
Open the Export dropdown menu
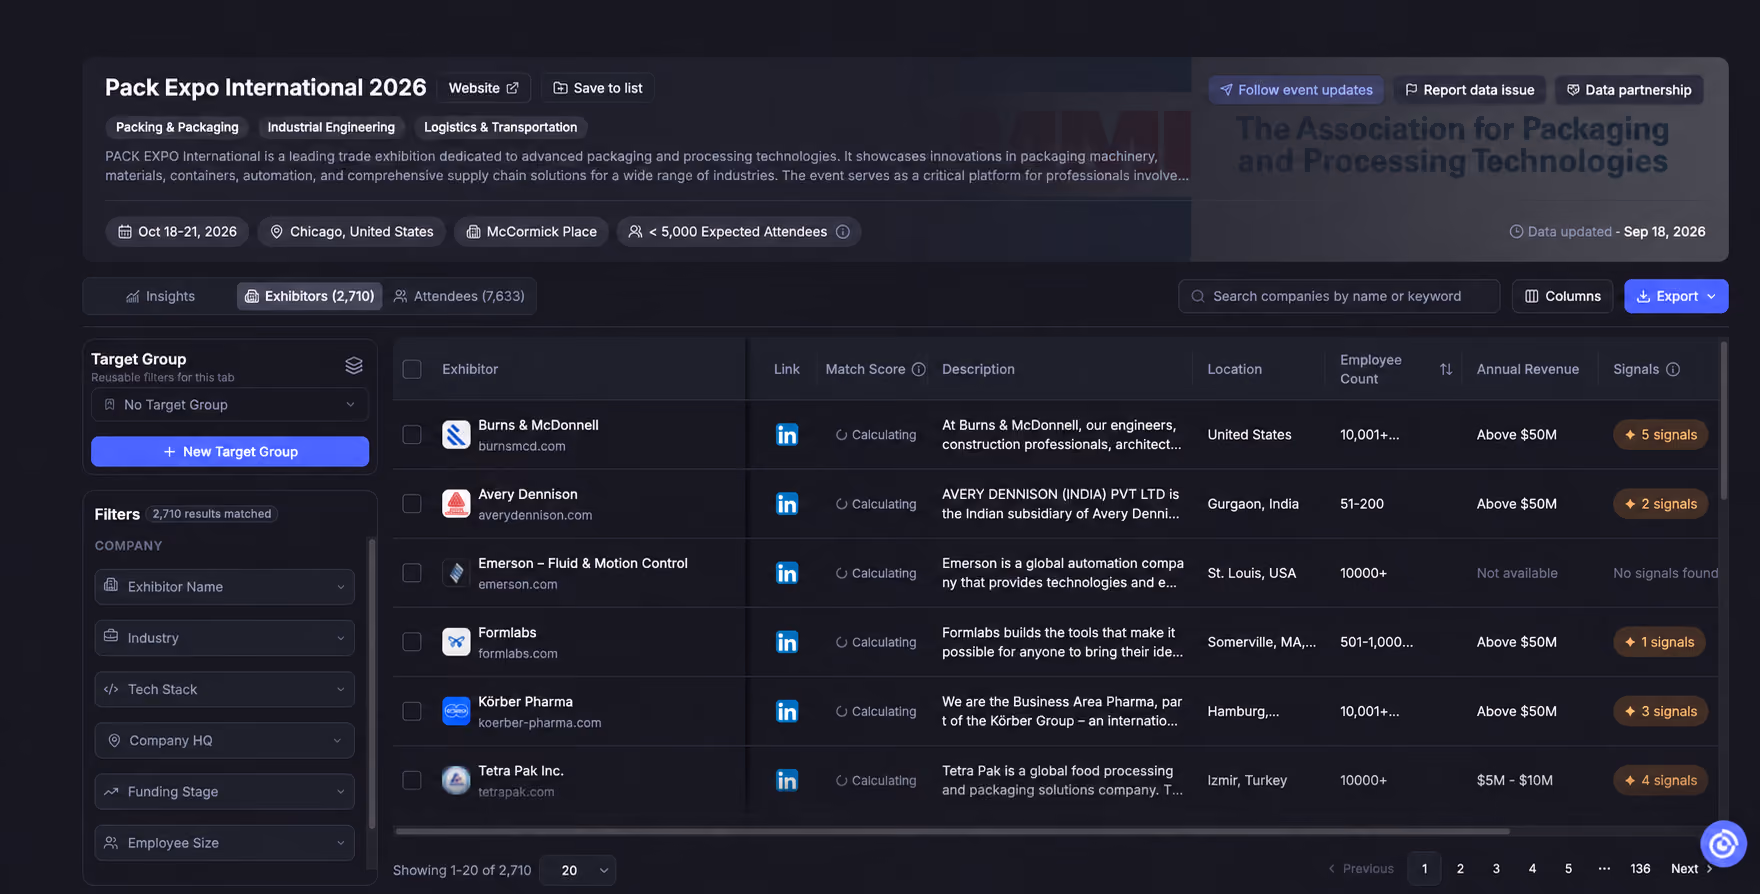click(1676, 297)
